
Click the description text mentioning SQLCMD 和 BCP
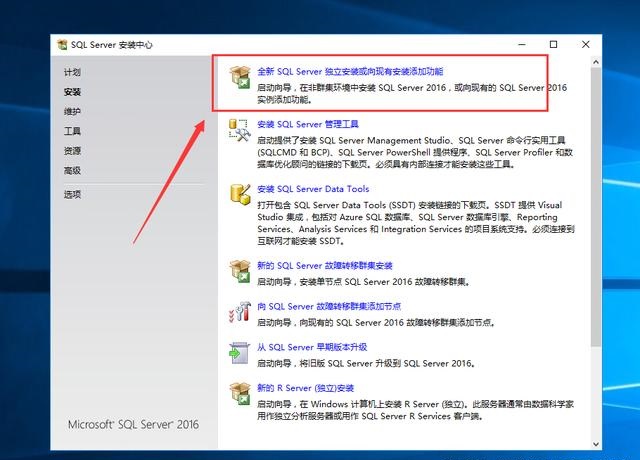pos(415,153)
